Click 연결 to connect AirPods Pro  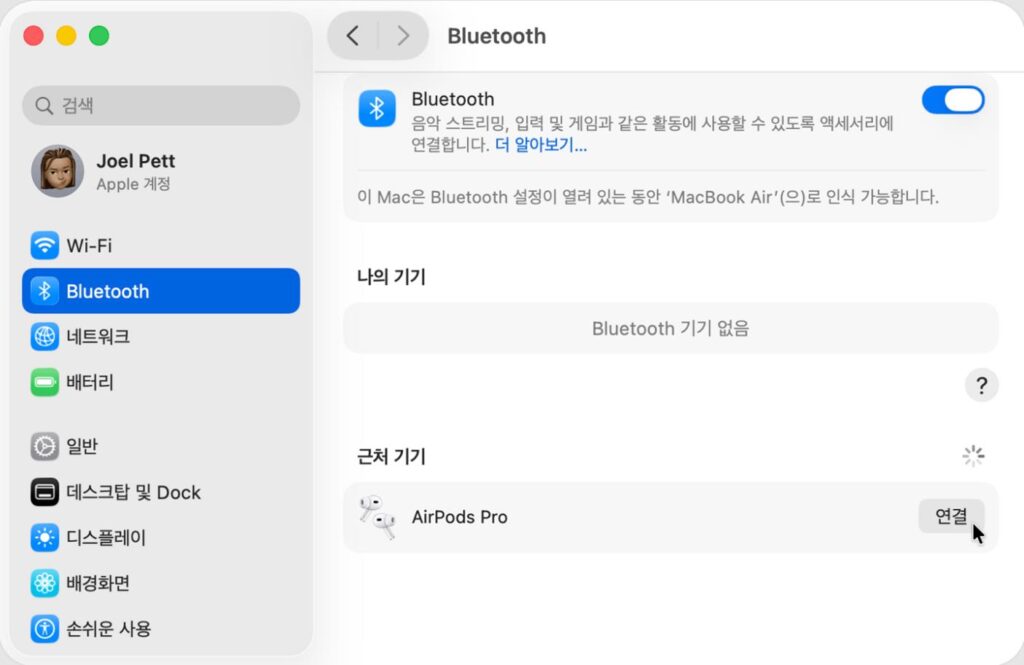coord(951,516)
